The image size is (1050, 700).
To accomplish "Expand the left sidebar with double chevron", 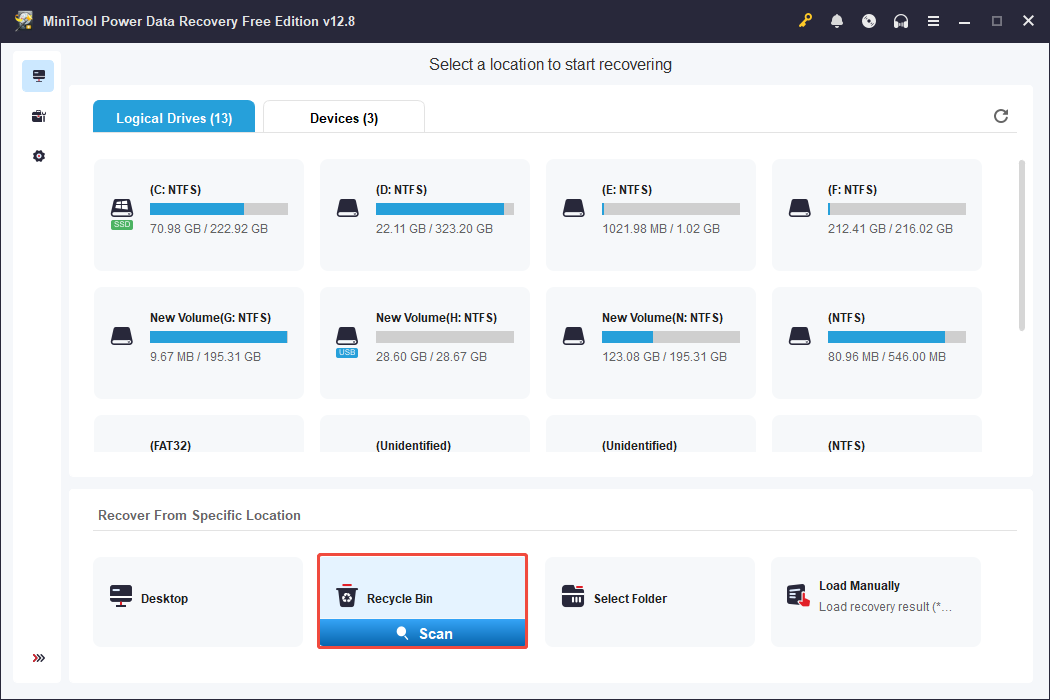I will (38, 658).
